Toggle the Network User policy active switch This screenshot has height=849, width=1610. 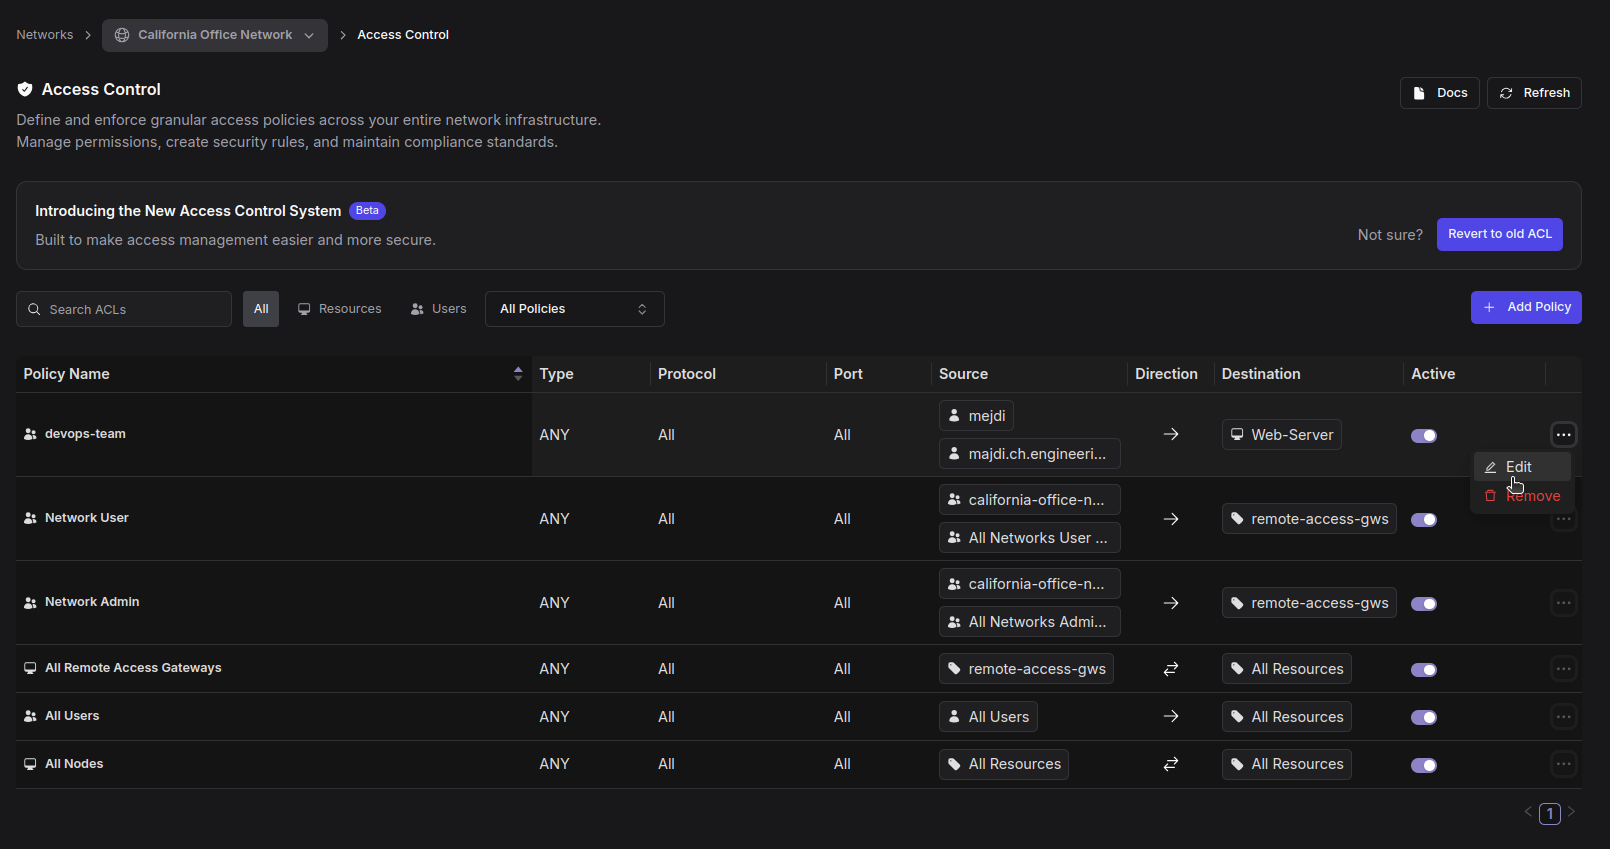[x=1423, y=520]
